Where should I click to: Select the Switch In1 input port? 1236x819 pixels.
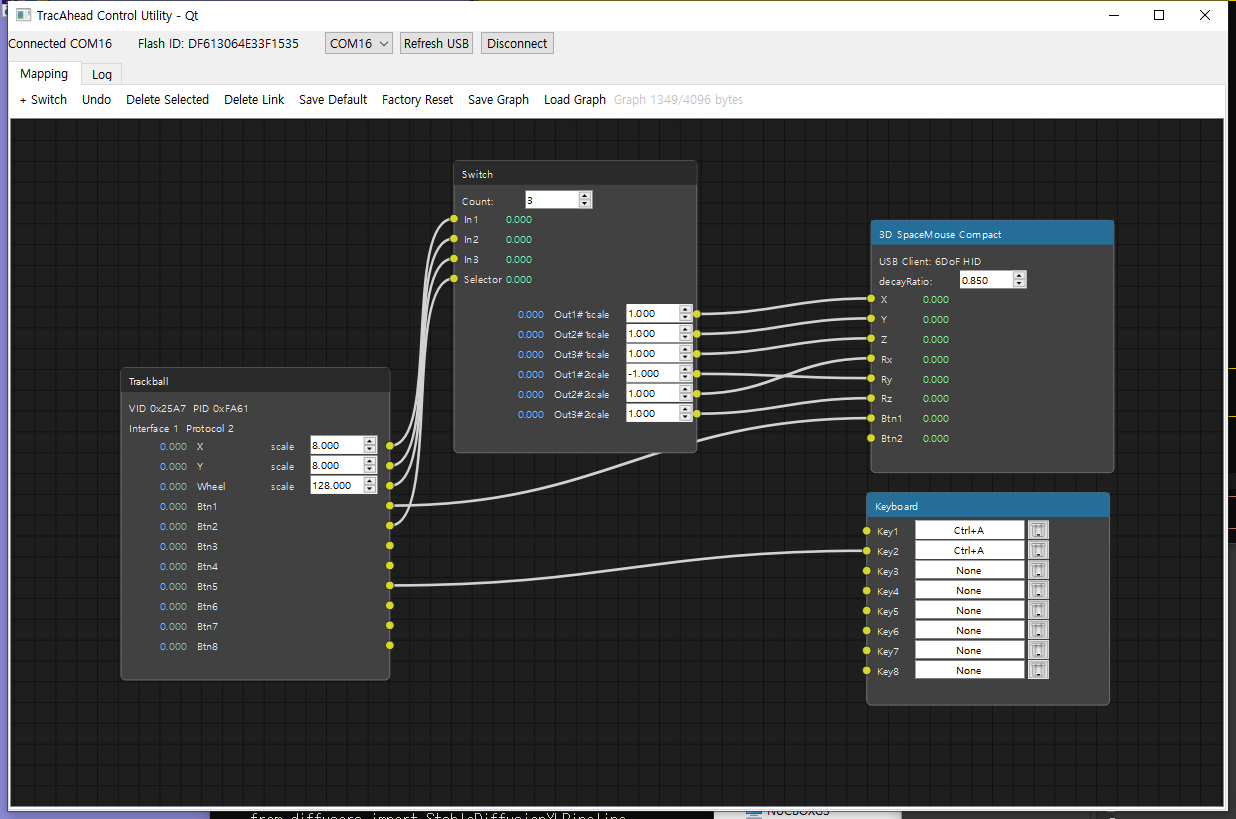click(454, 219)
